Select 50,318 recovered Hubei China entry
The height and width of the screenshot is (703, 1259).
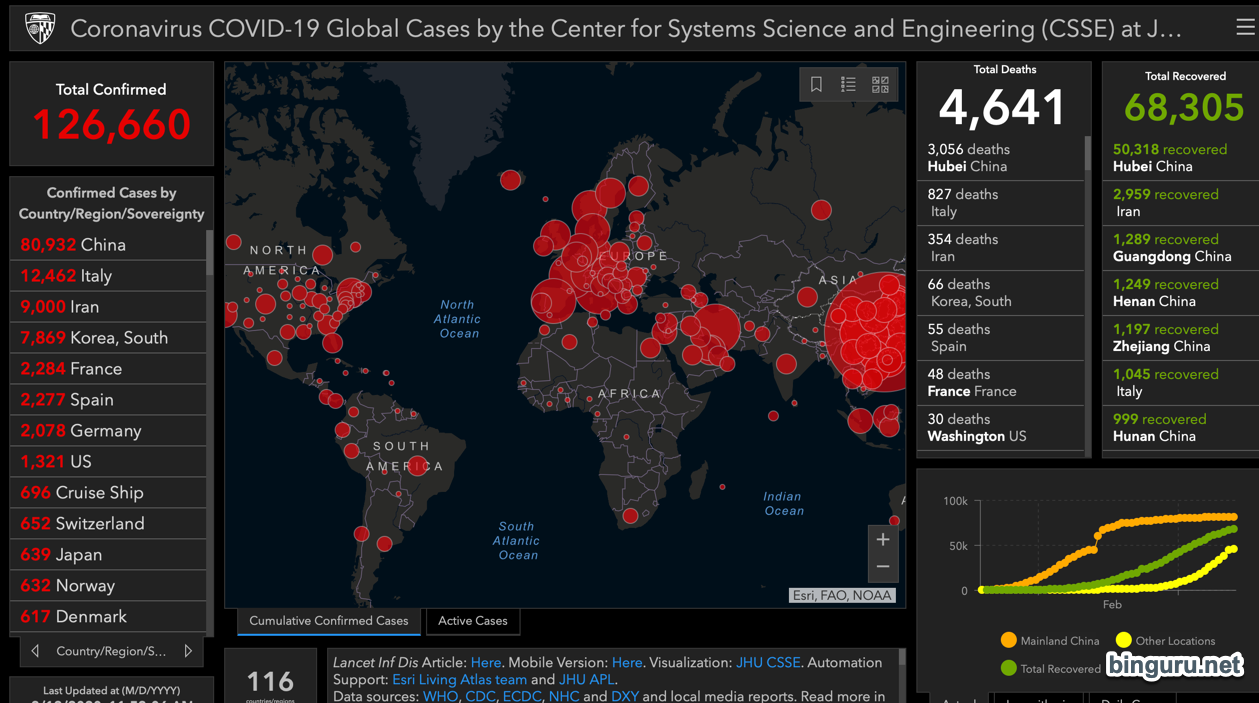[1181, 158]
